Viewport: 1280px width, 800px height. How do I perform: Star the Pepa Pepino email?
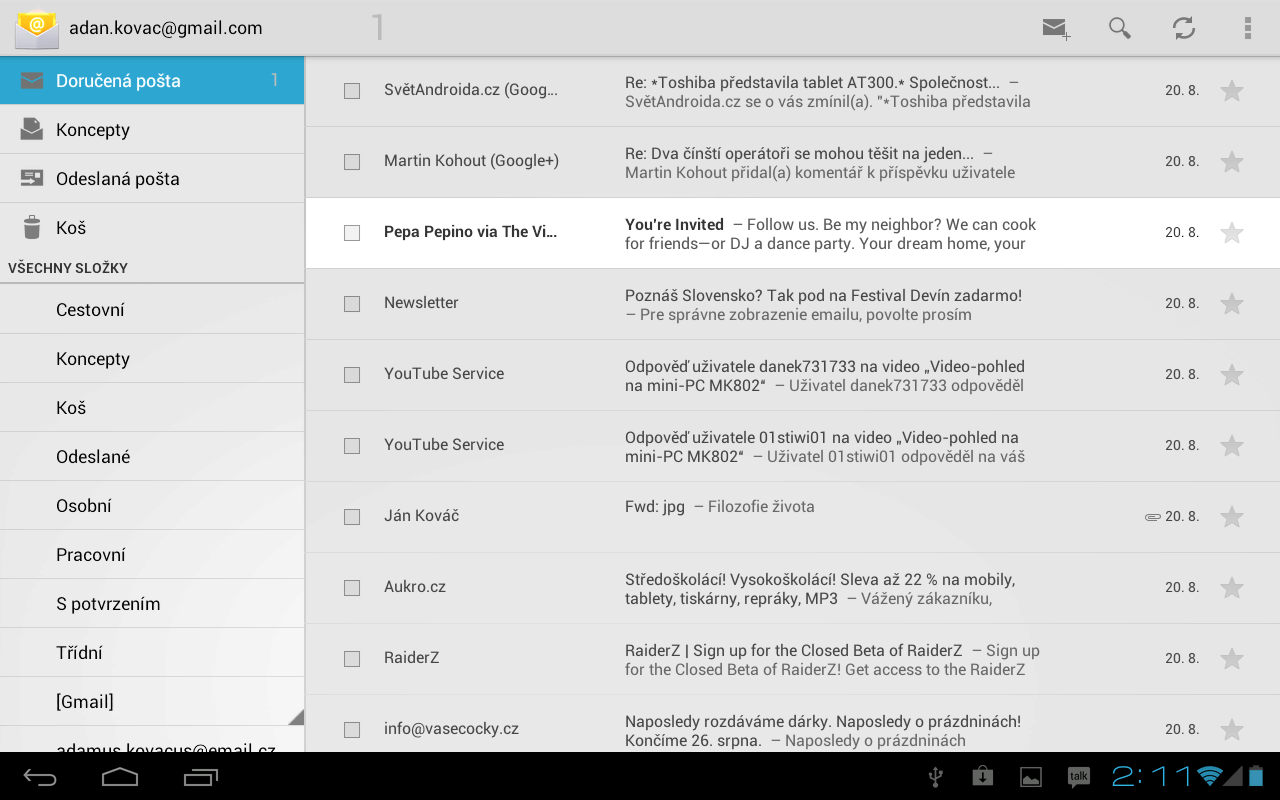(1232, 233)
